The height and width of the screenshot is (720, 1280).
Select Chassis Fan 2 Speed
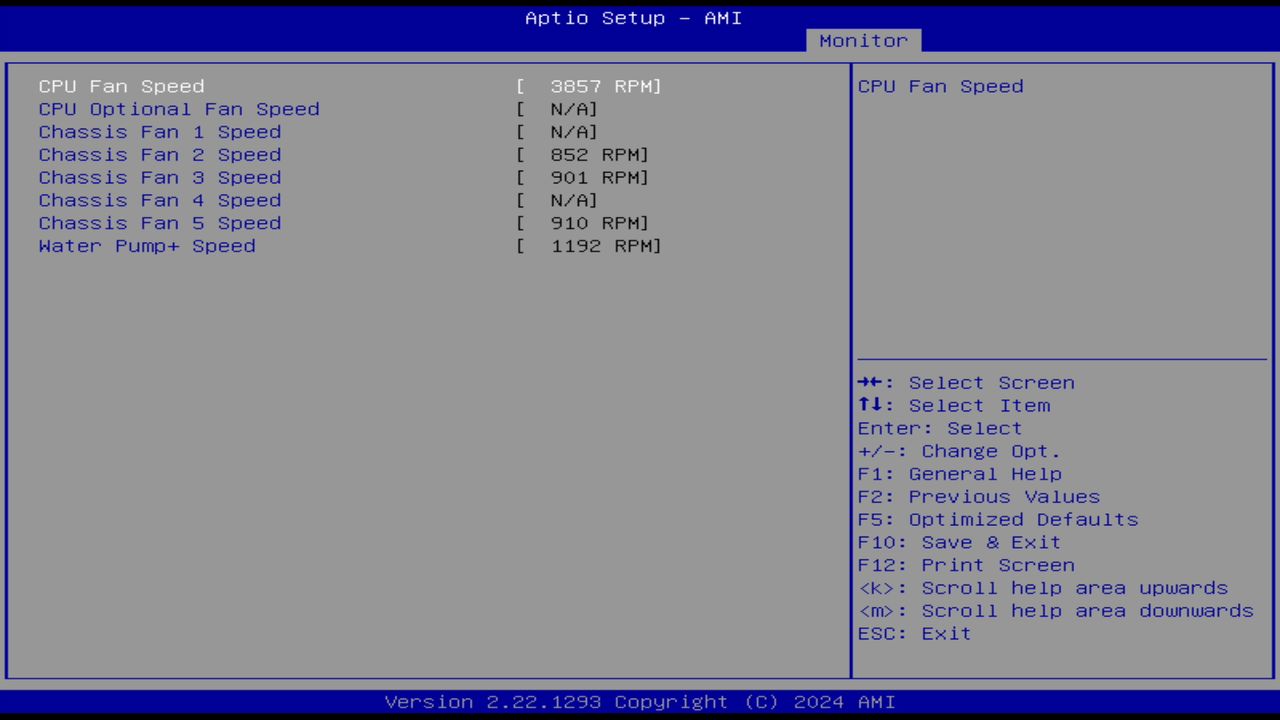[x=160, y=155]
